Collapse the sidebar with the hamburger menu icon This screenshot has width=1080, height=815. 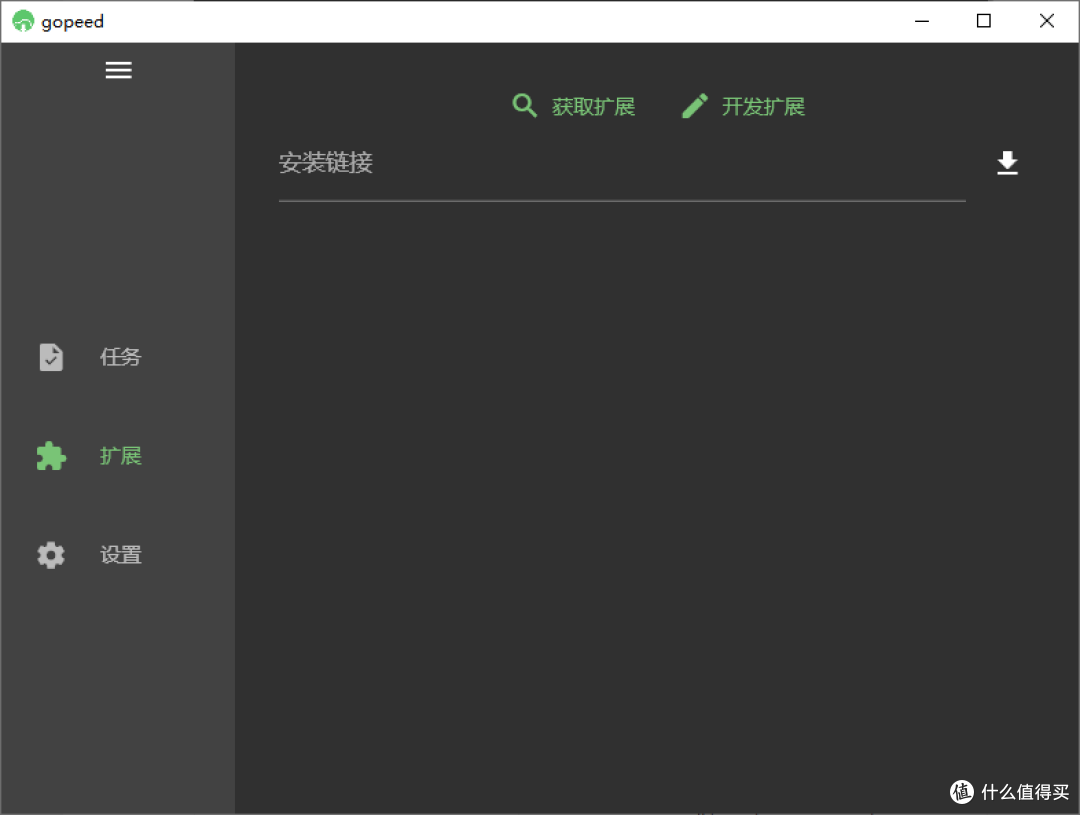tap(118, 70)
